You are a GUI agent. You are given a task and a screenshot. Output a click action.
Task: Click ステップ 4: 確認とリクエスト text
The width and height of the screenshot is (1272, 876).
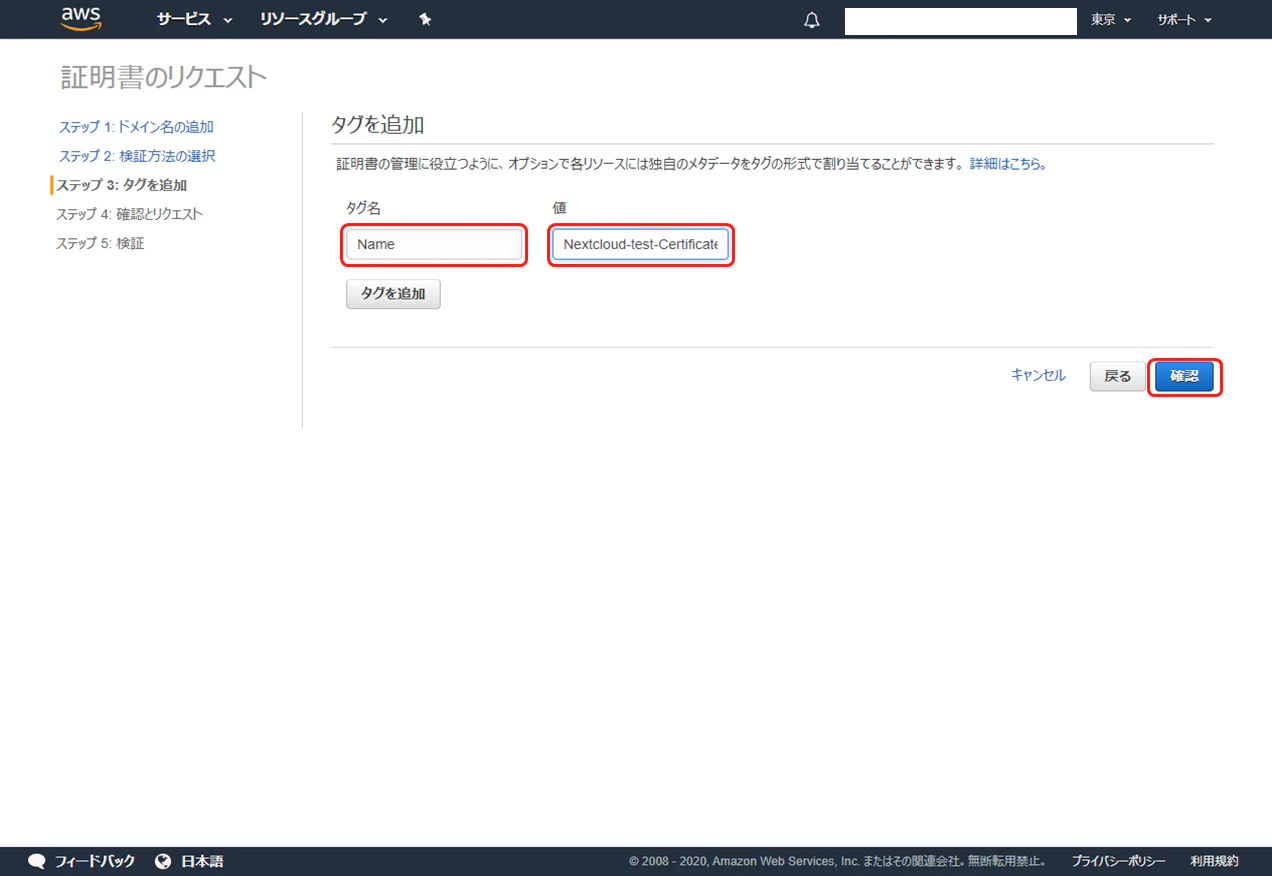(x=129, y=214)
